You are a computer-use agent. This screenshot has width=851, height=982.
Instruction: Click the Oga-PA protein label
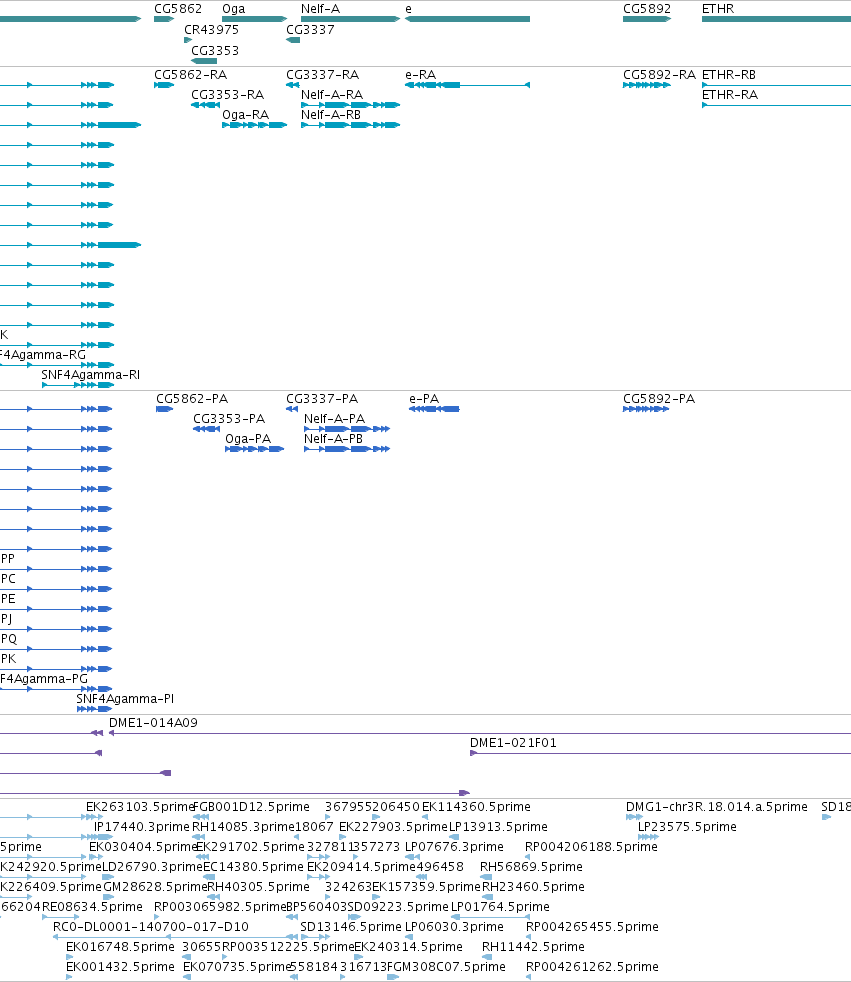(248, 438)
